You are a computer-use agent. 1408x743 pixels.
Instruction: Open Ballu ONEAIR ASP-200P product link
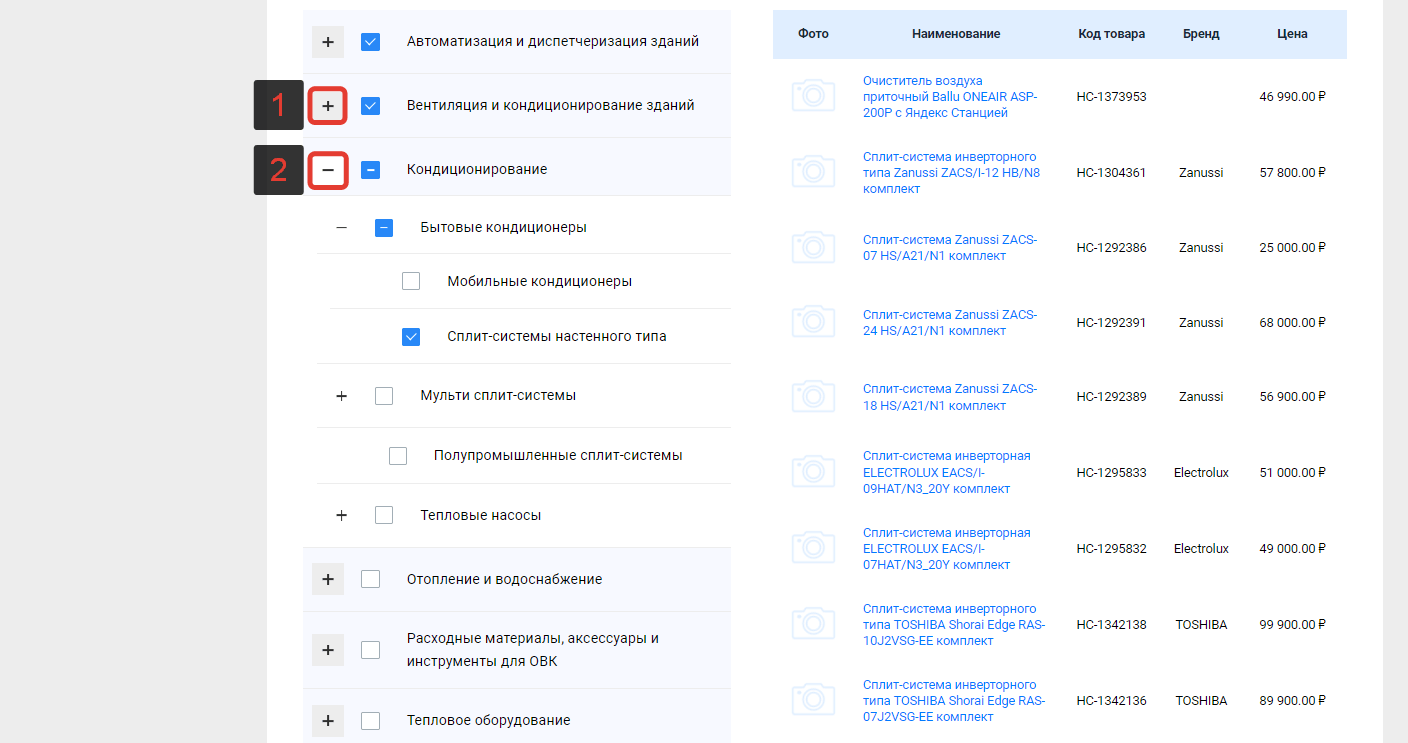[950, 97]
